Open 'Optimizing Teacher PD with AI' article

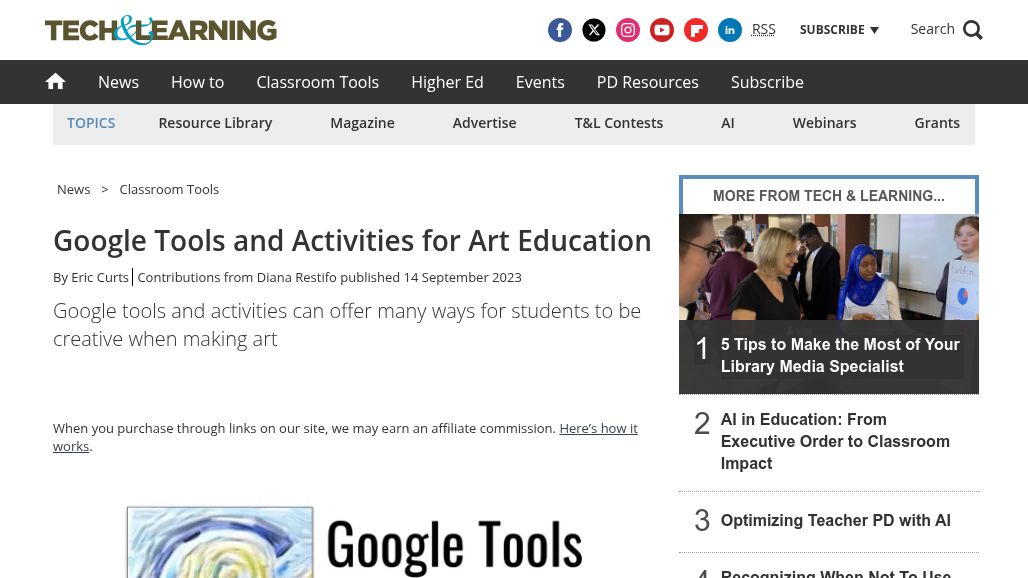coord(835,520)
